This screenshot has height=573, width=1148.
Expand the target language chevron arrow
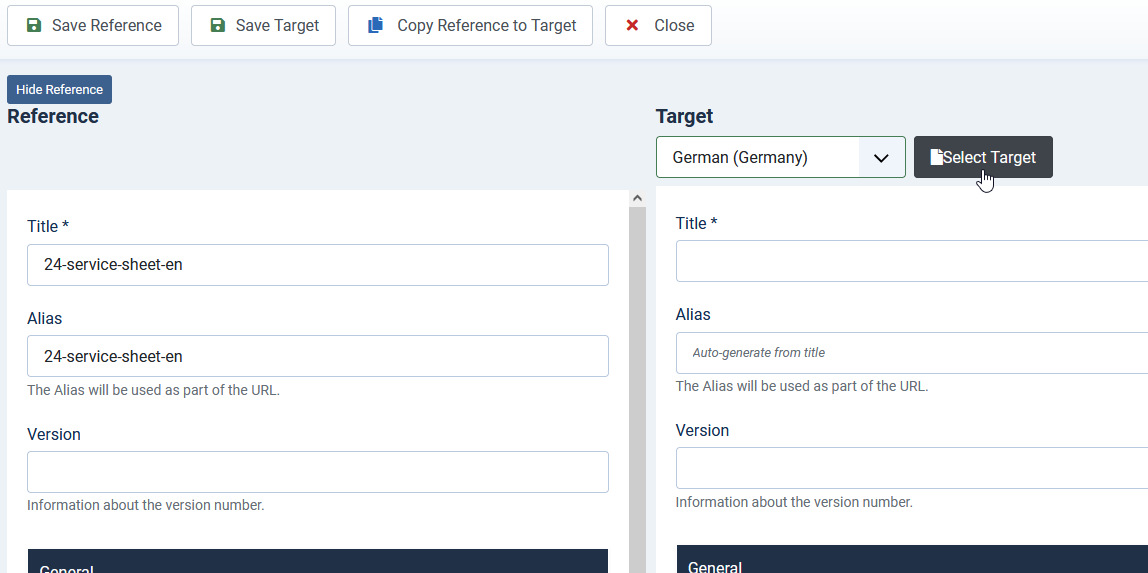coord(882,158)
